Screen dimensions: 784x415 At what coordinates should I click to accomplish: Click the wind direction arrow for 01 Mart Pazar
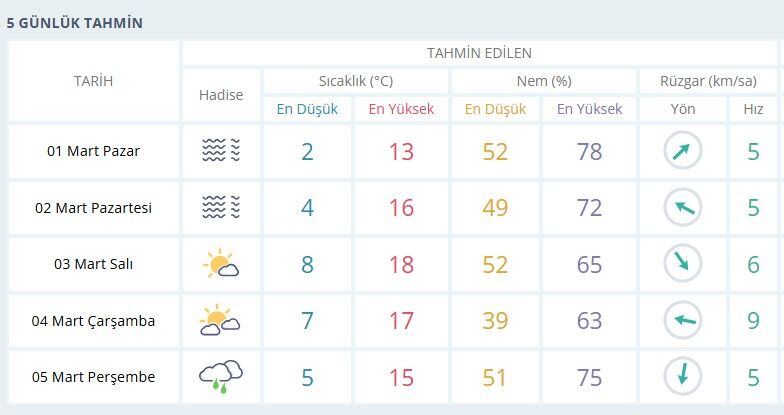pyautogui.click(x=683, y=152)
